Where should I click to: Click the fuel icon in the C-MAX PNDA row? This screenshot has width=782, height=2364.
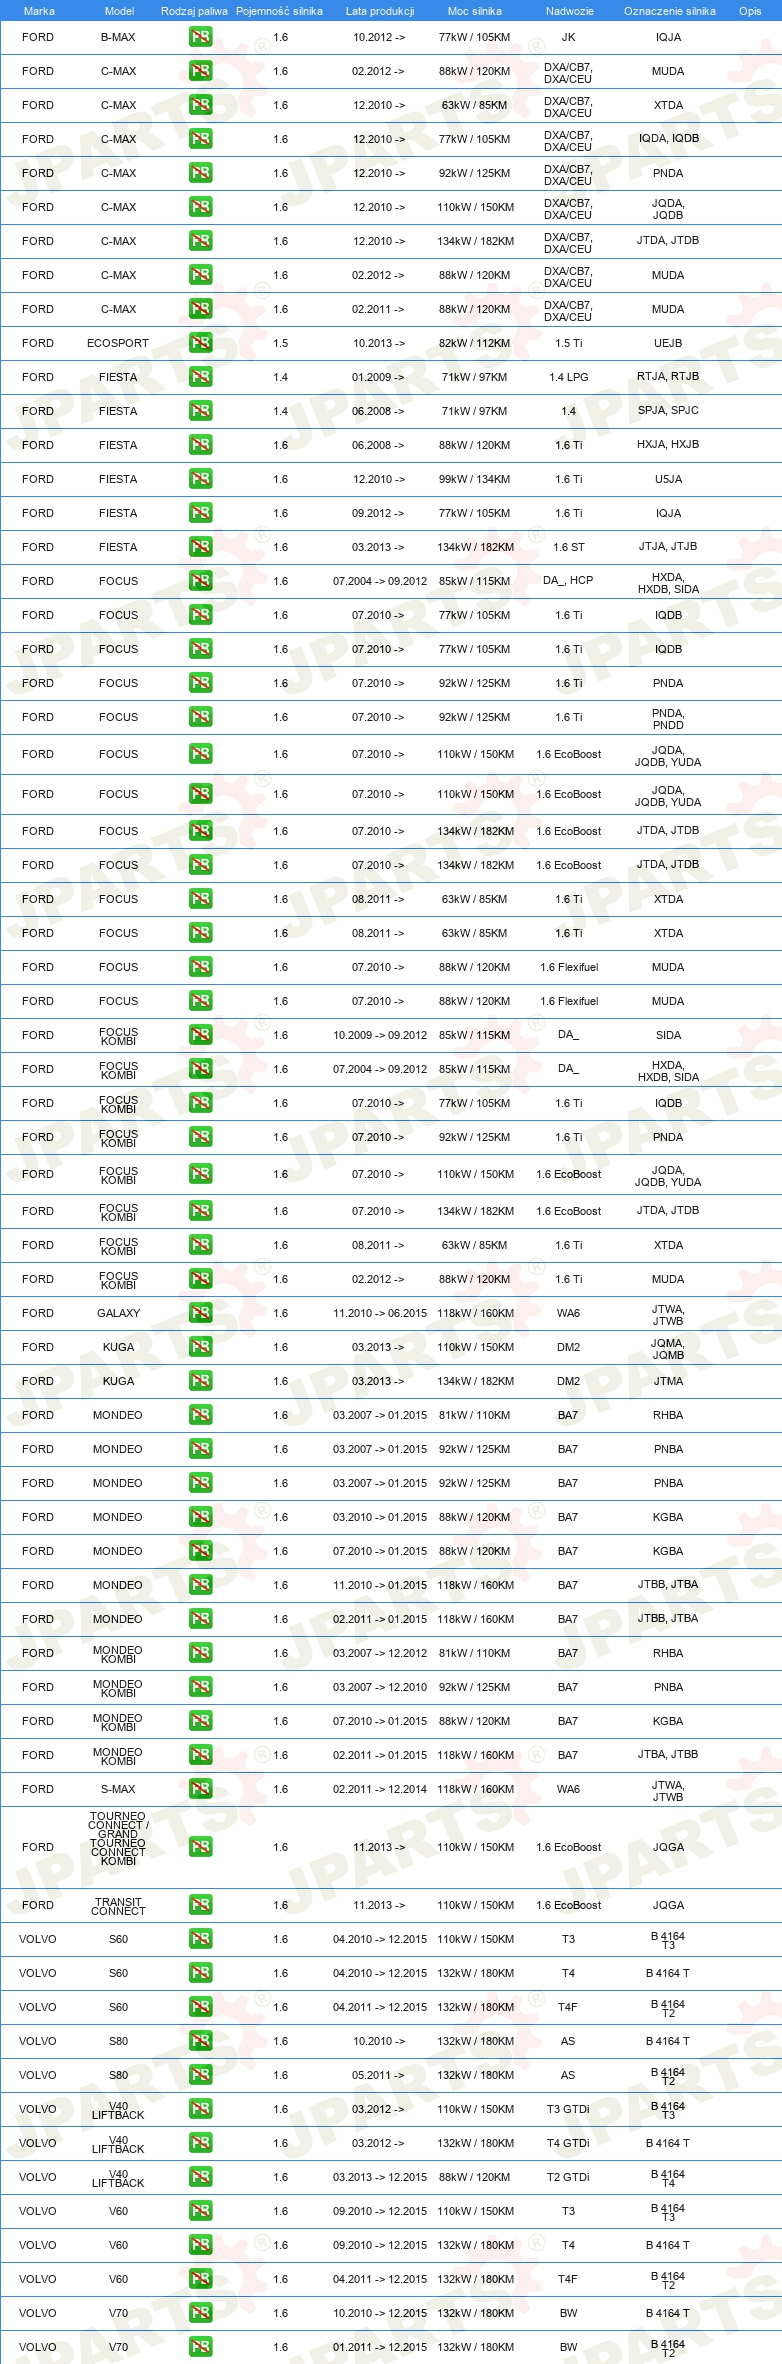[x=201, y=173]
